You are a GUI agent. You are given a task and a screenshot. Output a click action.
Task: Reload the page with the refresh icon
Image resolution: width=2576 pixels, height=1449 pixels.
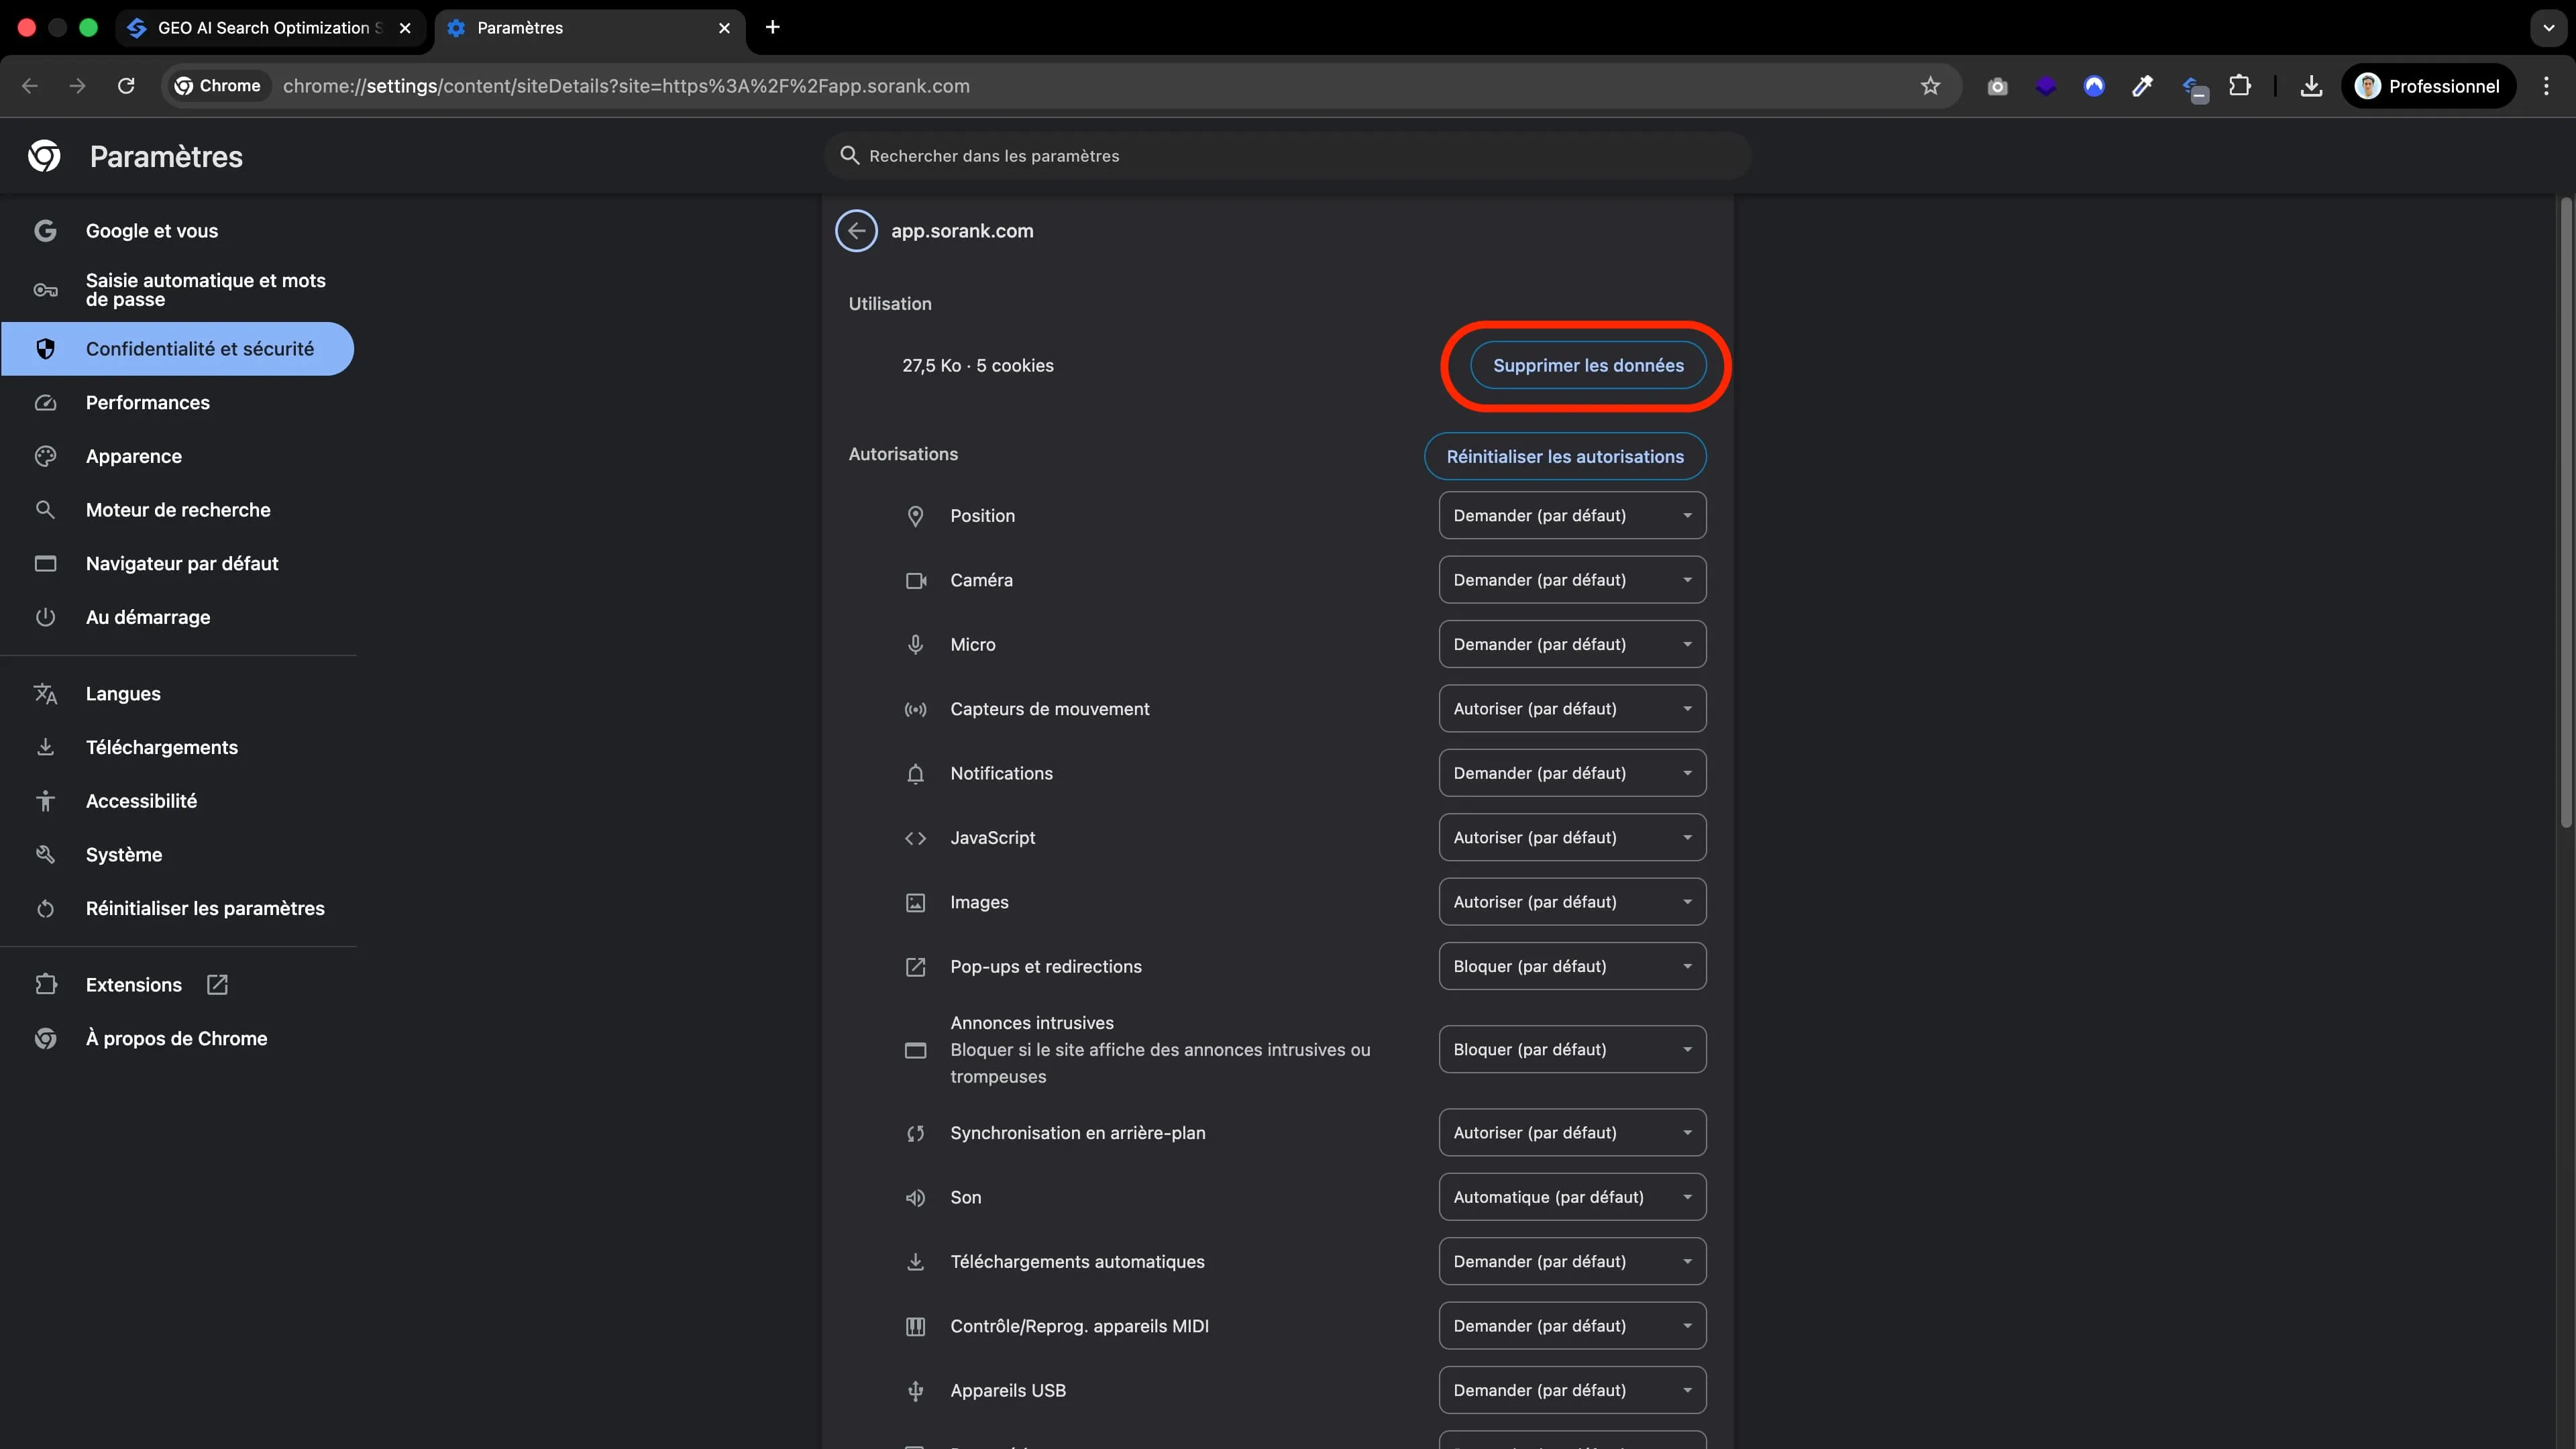pos(126,86)
